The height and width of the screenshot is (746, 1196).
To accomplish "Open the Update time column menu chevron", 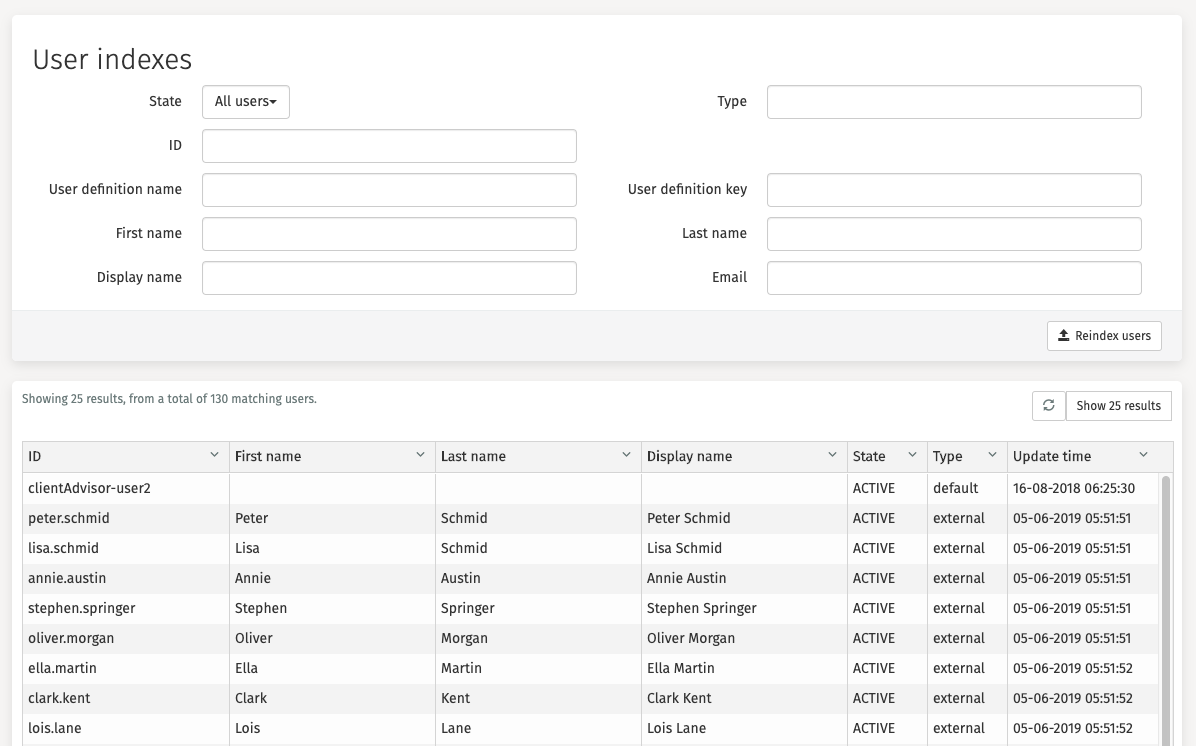I will click(1144, 455).
